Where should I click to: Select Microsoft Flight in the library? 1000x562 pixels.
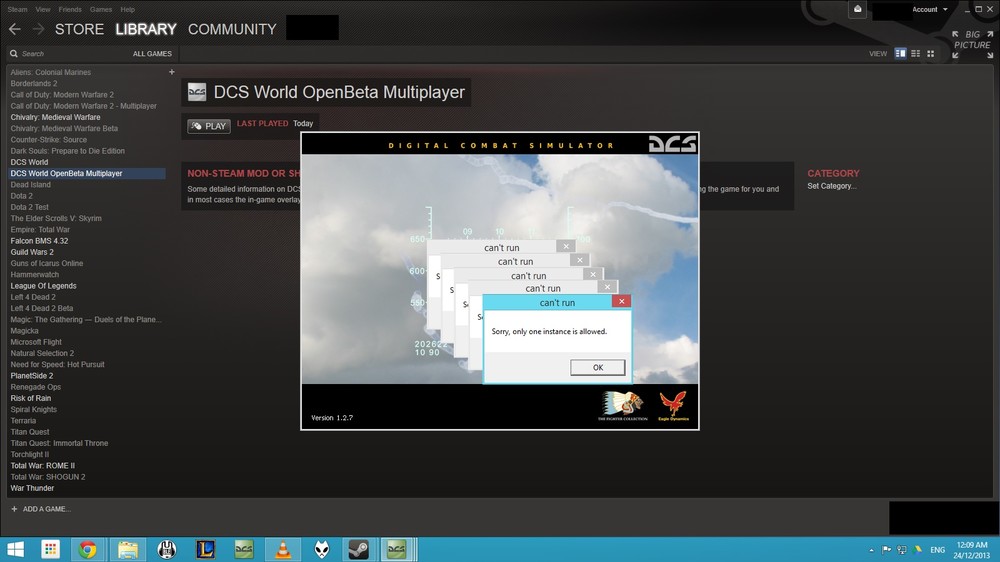[x=36, y=342]
